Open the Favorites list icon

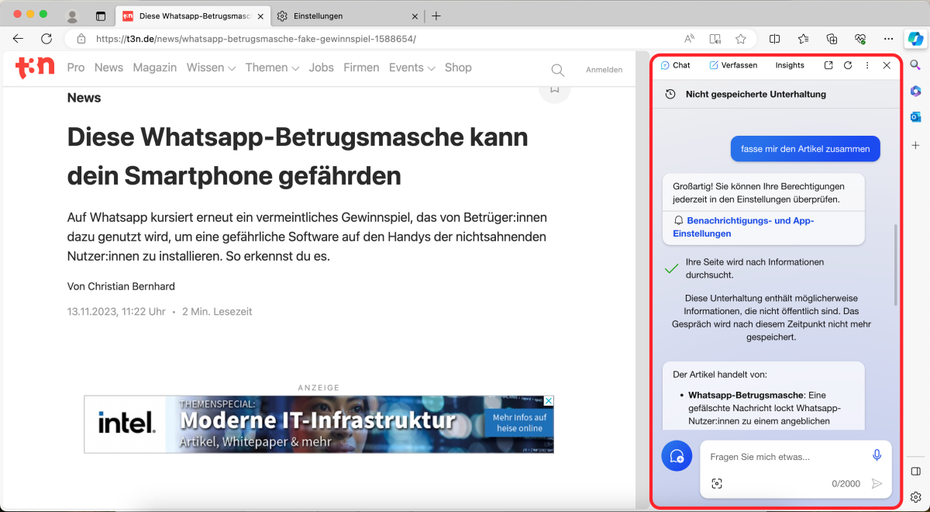[803, 39]
